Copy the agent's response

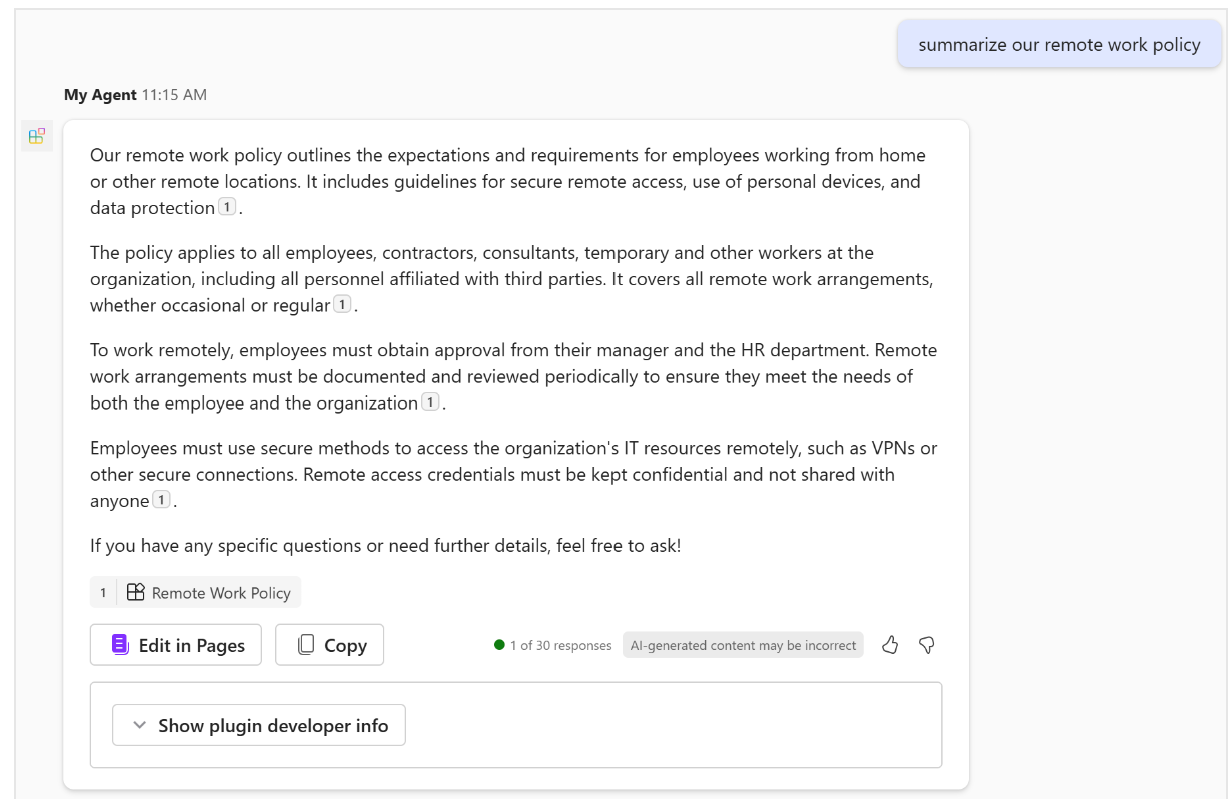[x=330, y=645]
